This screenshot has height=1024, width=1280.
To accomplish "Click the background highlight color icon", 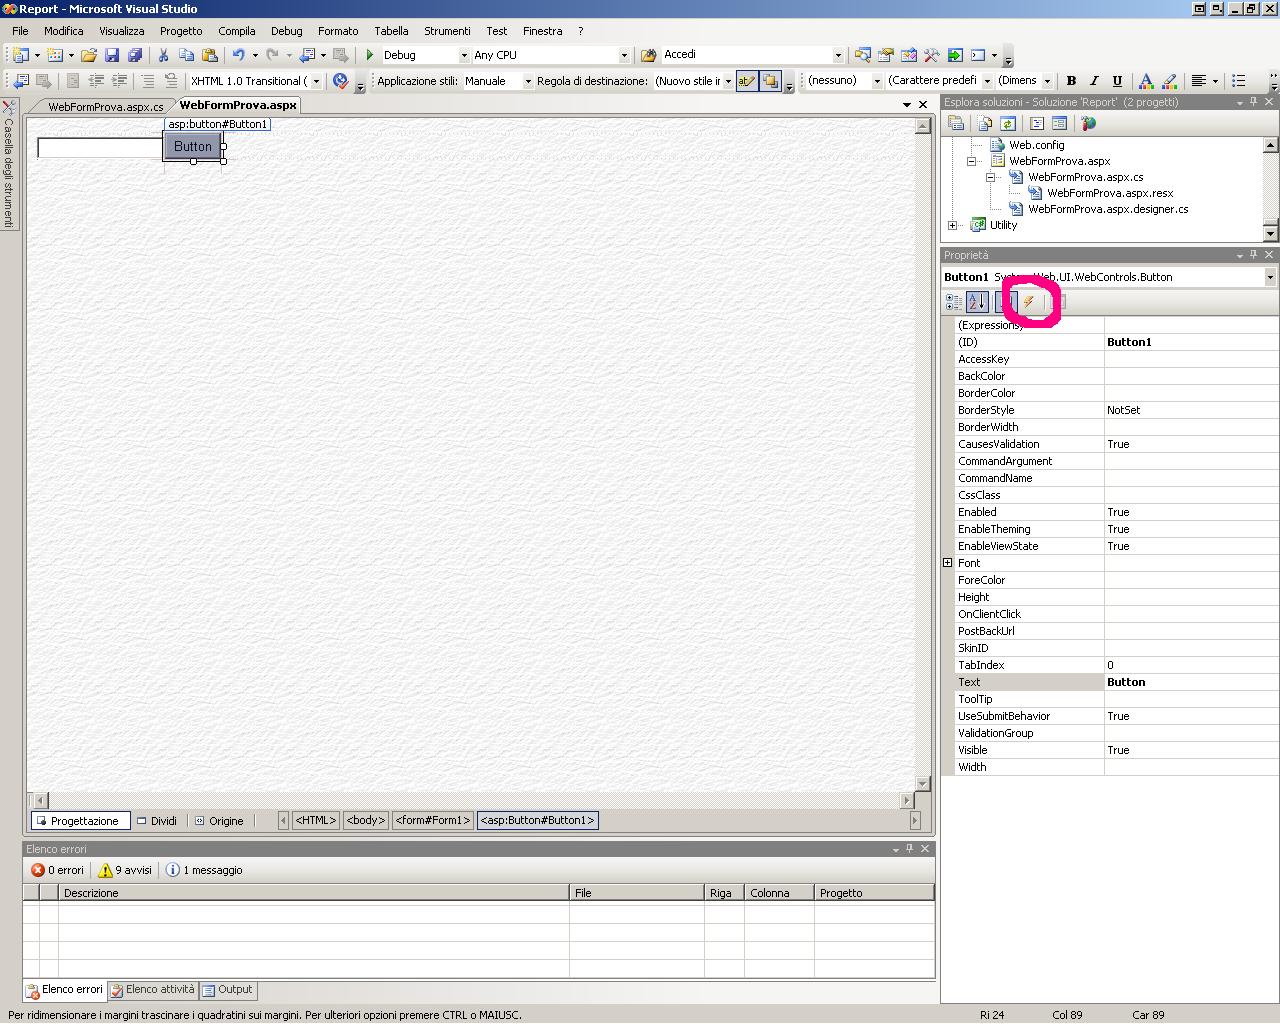I will (x=1169, y=81).
